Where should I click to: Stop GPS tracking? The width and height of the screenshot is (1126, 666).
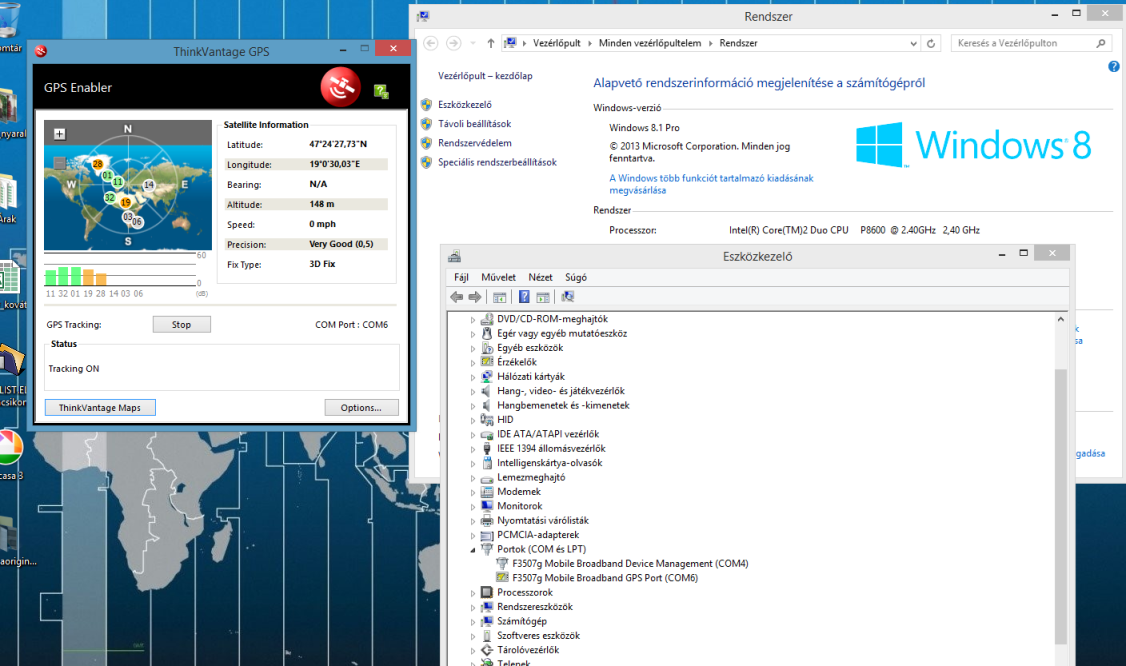pos(182,325)
